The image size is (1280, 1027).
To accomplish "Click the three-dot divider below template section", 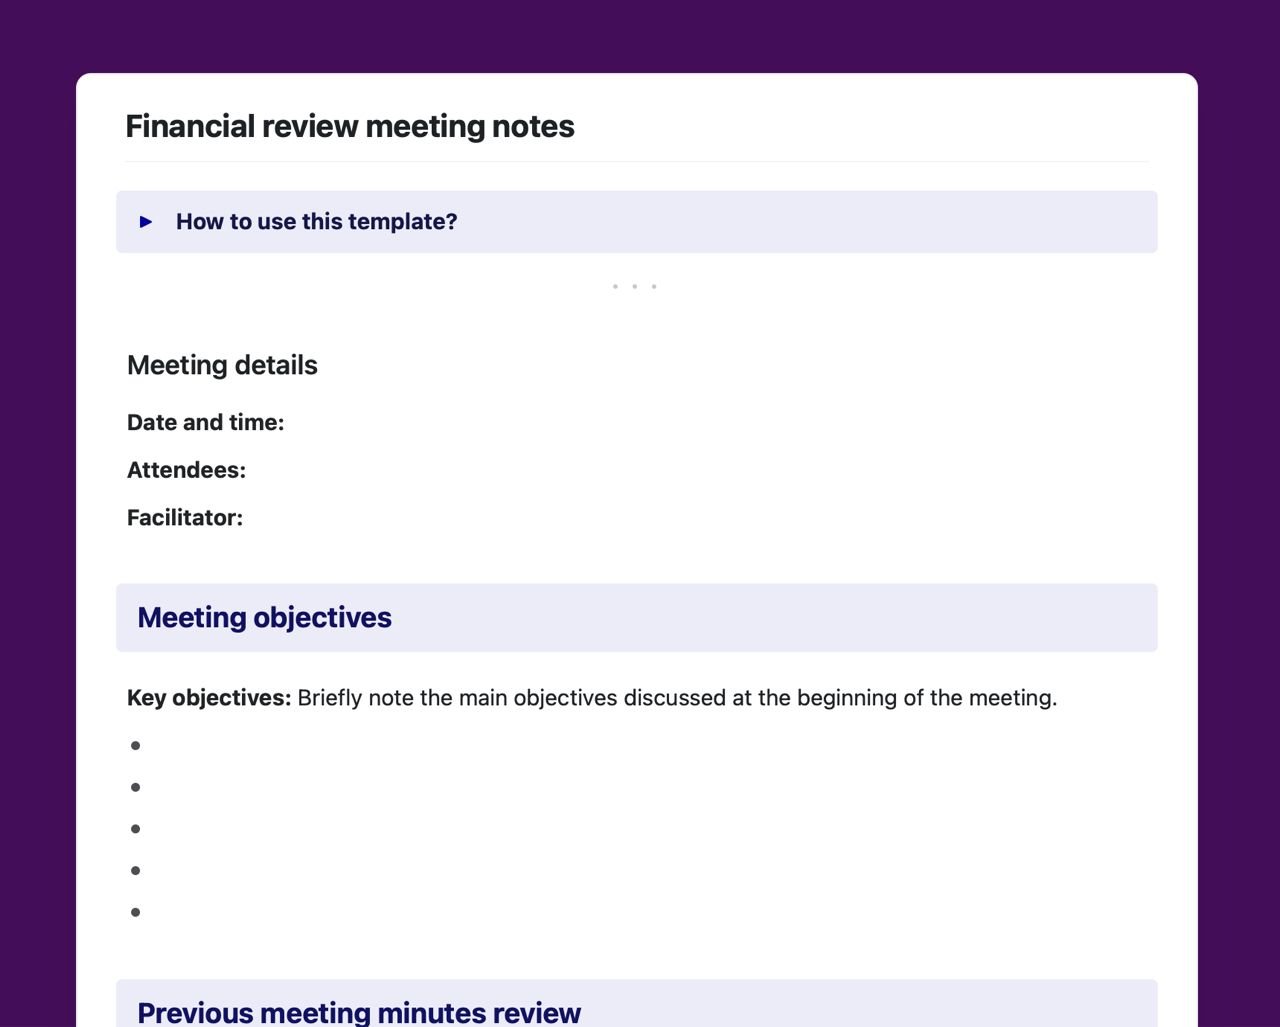I will click(x=635, y=286).
